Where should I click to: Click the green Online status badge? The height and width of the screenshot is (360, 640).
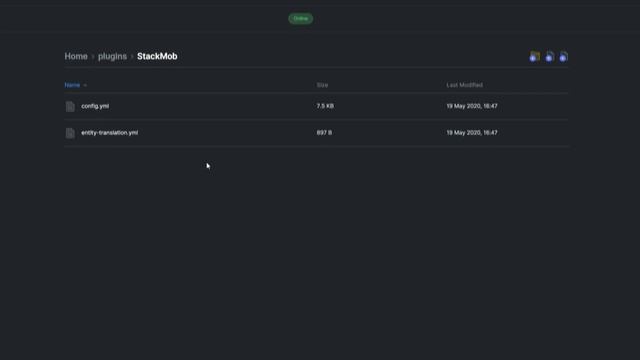(x=301, y=18)
